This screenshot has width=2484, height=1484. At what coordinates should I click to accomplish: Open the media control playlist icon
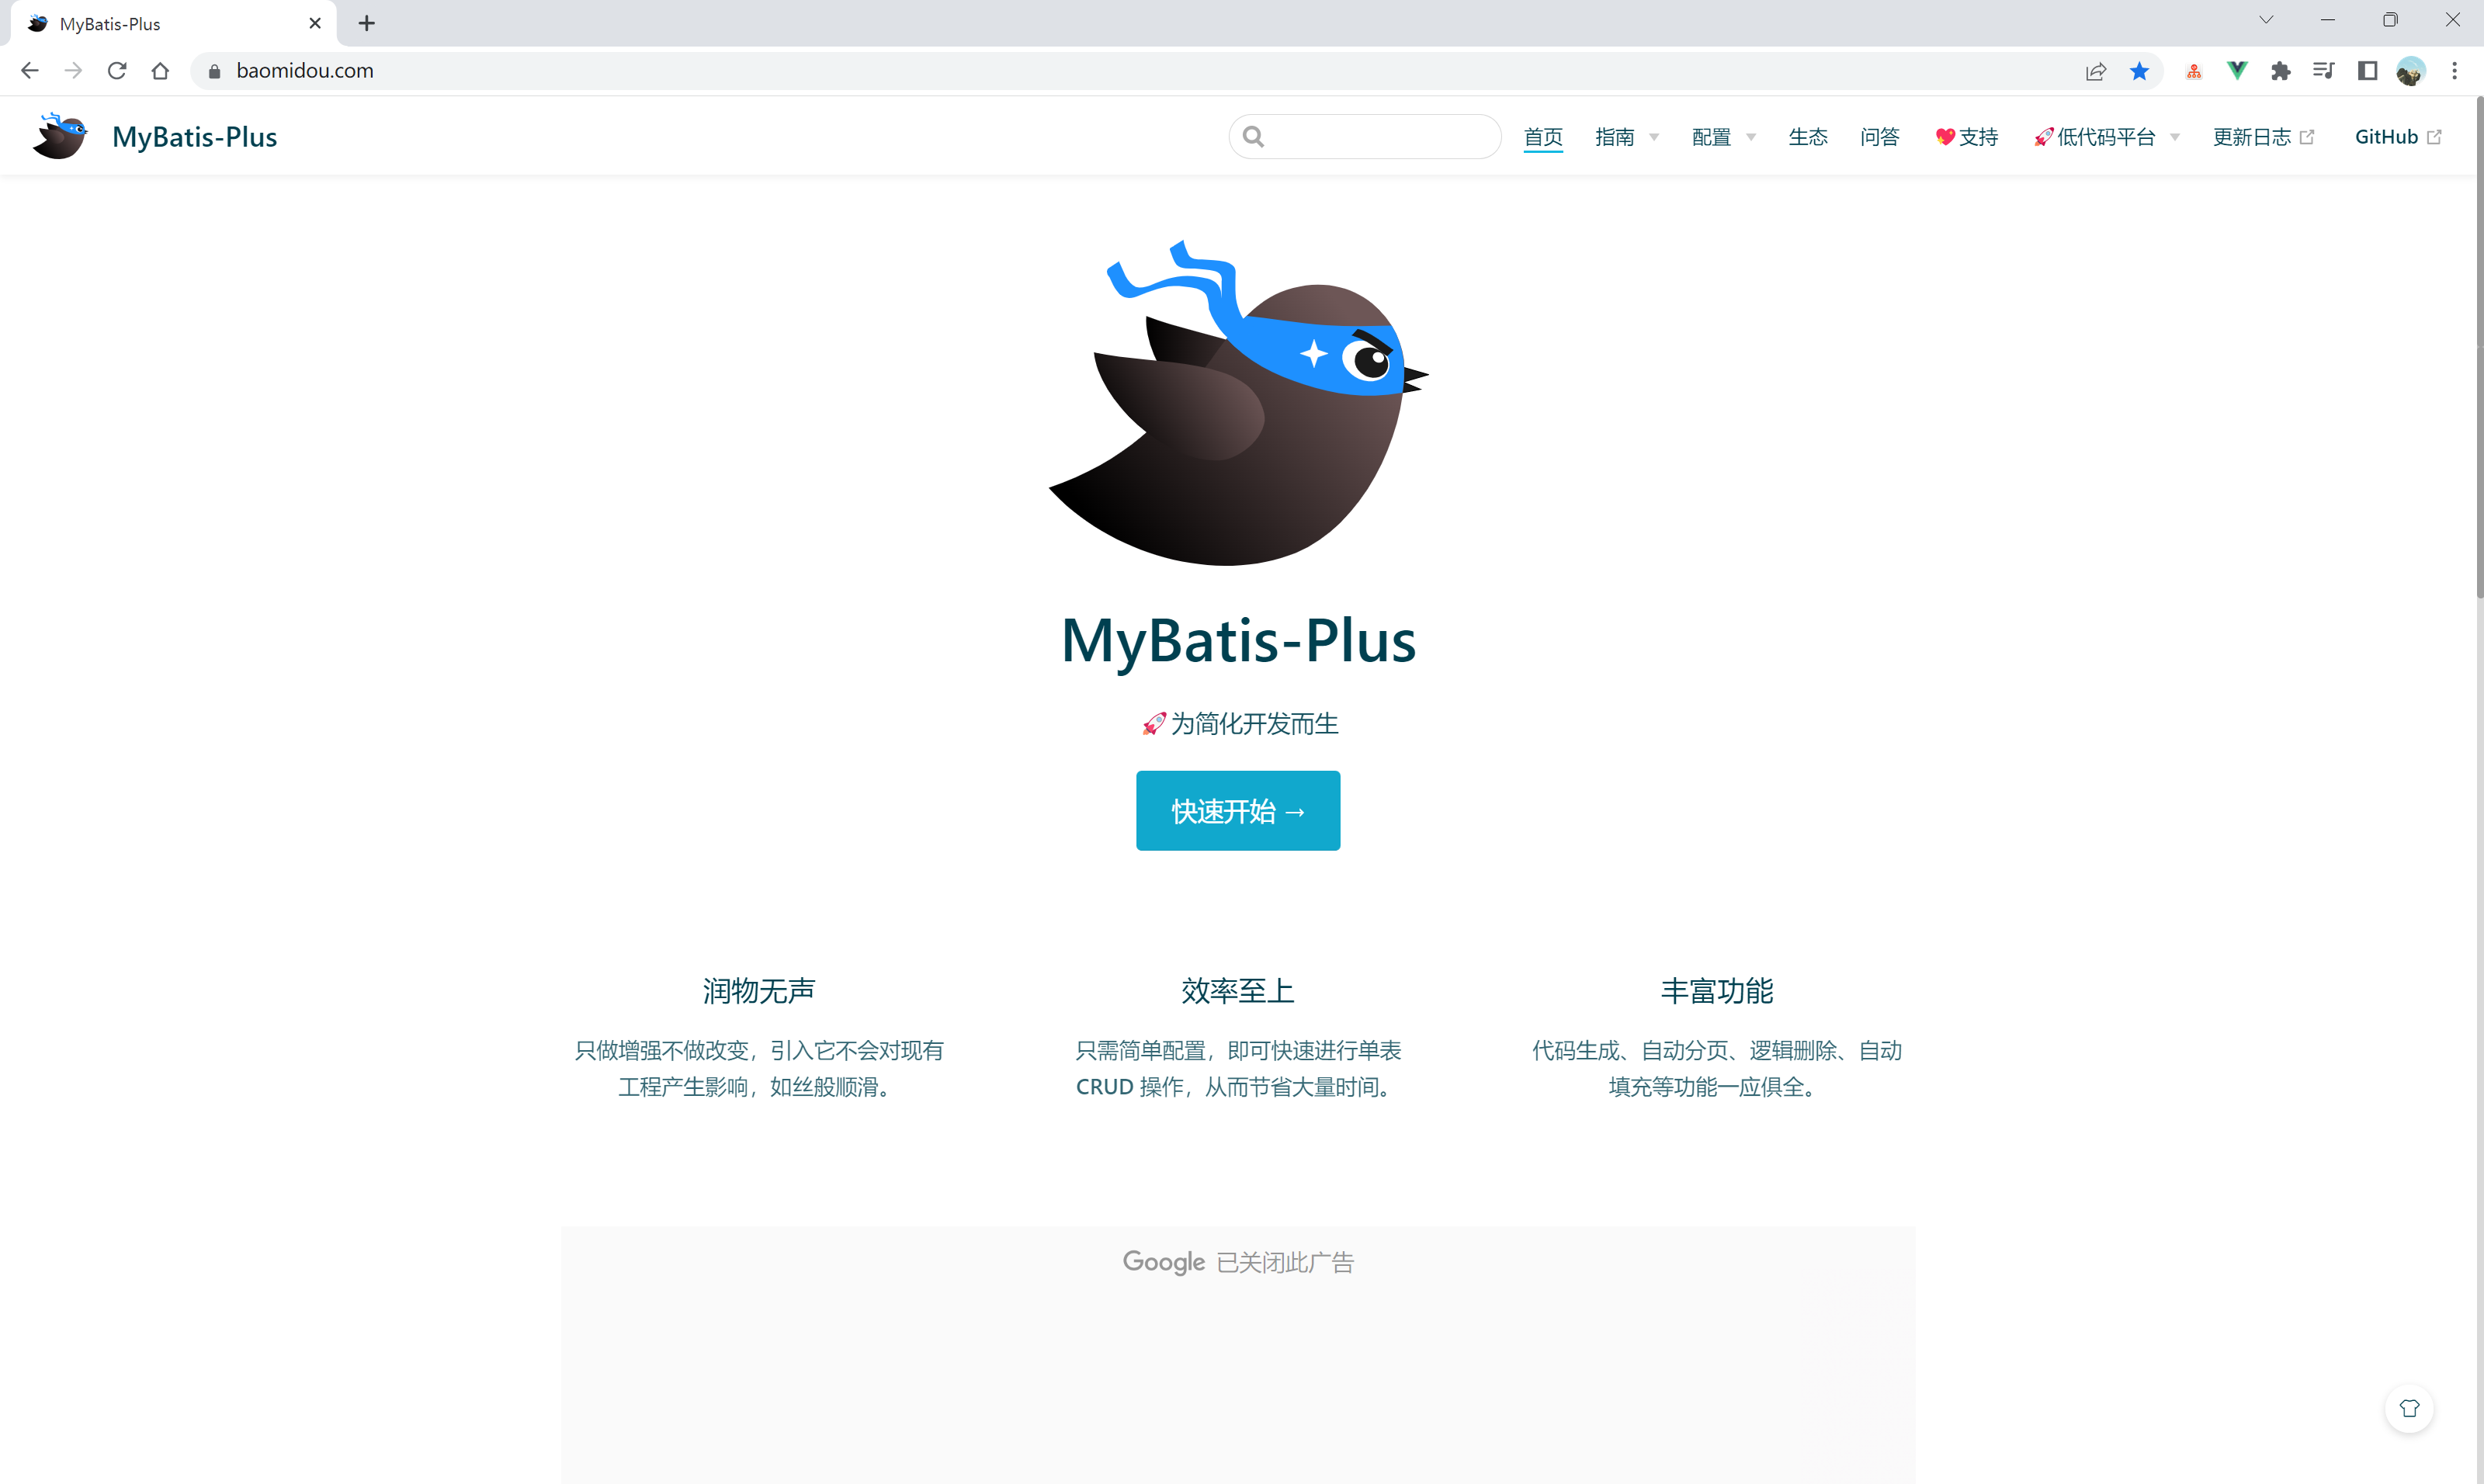coord(2324,71)
